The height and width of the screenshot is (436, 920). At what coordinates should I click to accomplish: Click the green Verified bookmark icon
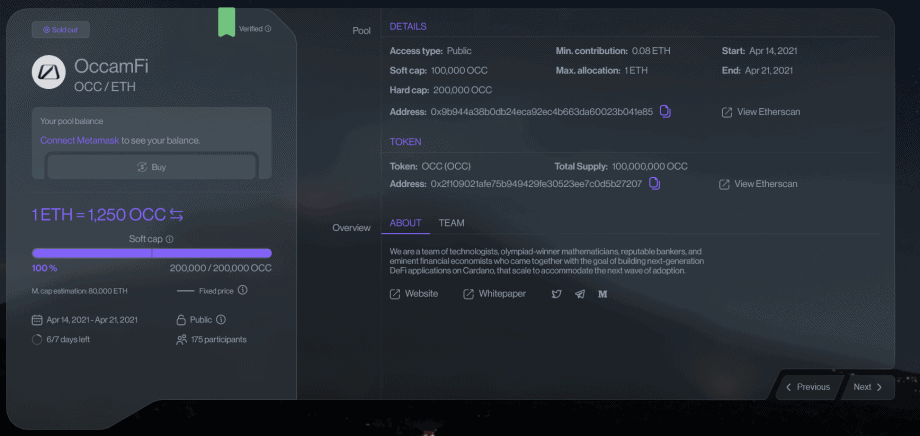[x=226, y=22]
